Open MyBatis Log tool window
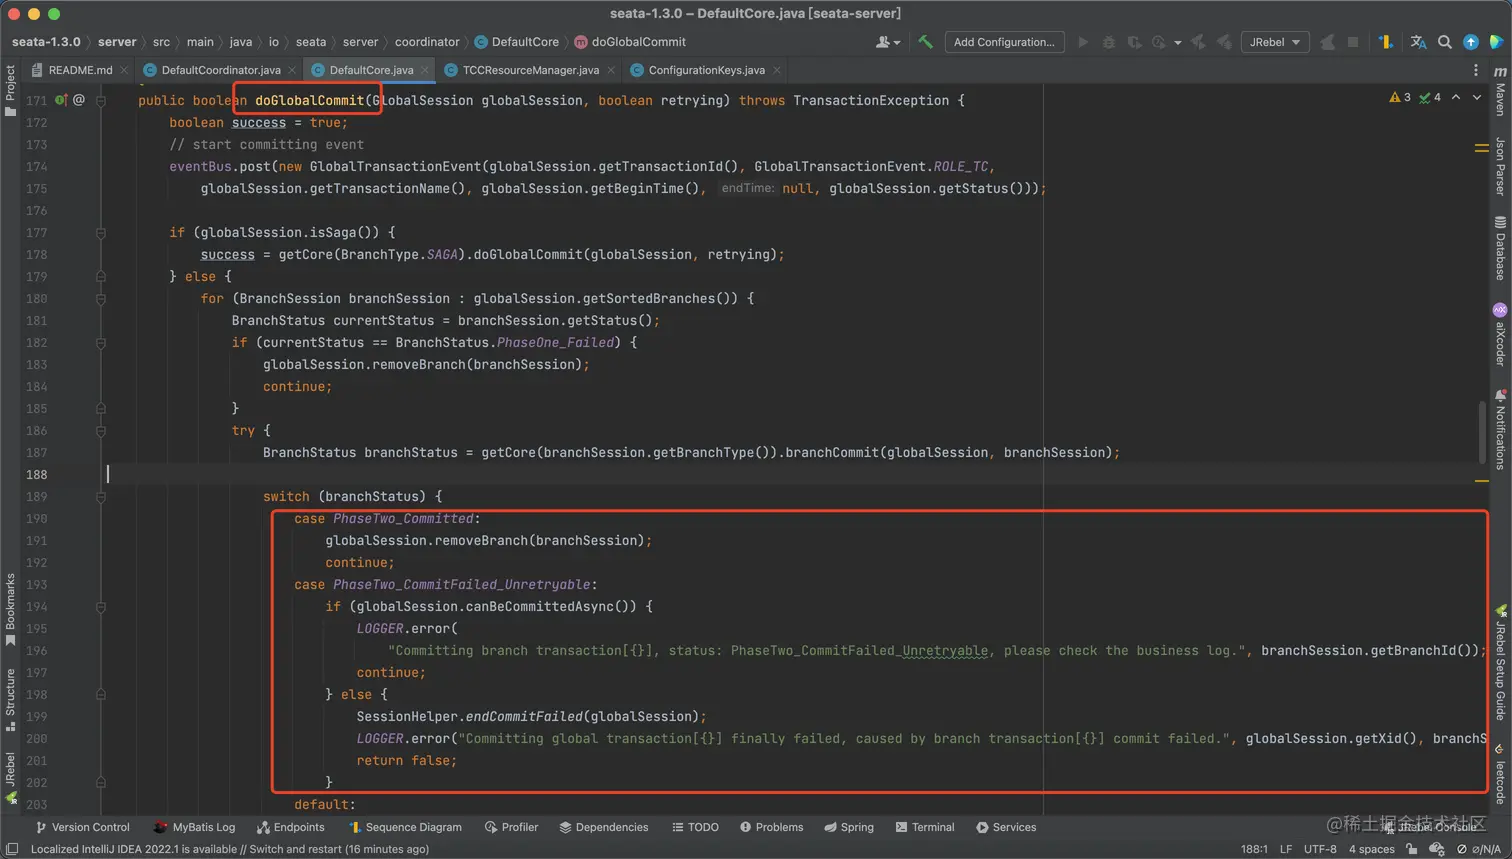 pyautogui.click(x=195, y=827)
